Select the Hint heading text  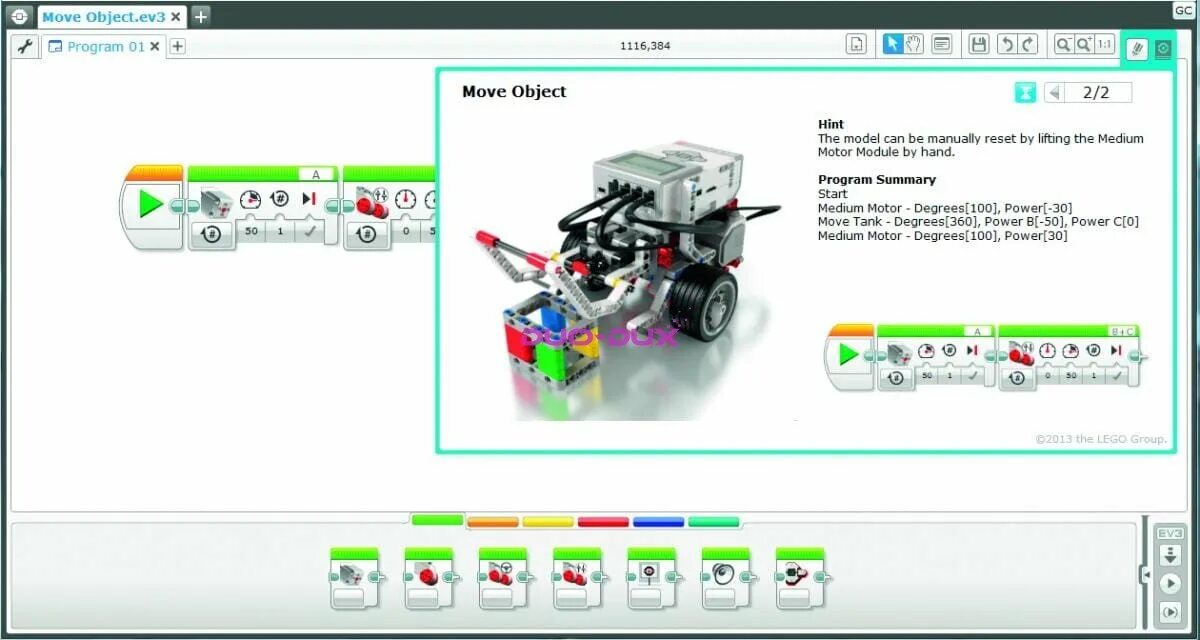click(831, 124)
